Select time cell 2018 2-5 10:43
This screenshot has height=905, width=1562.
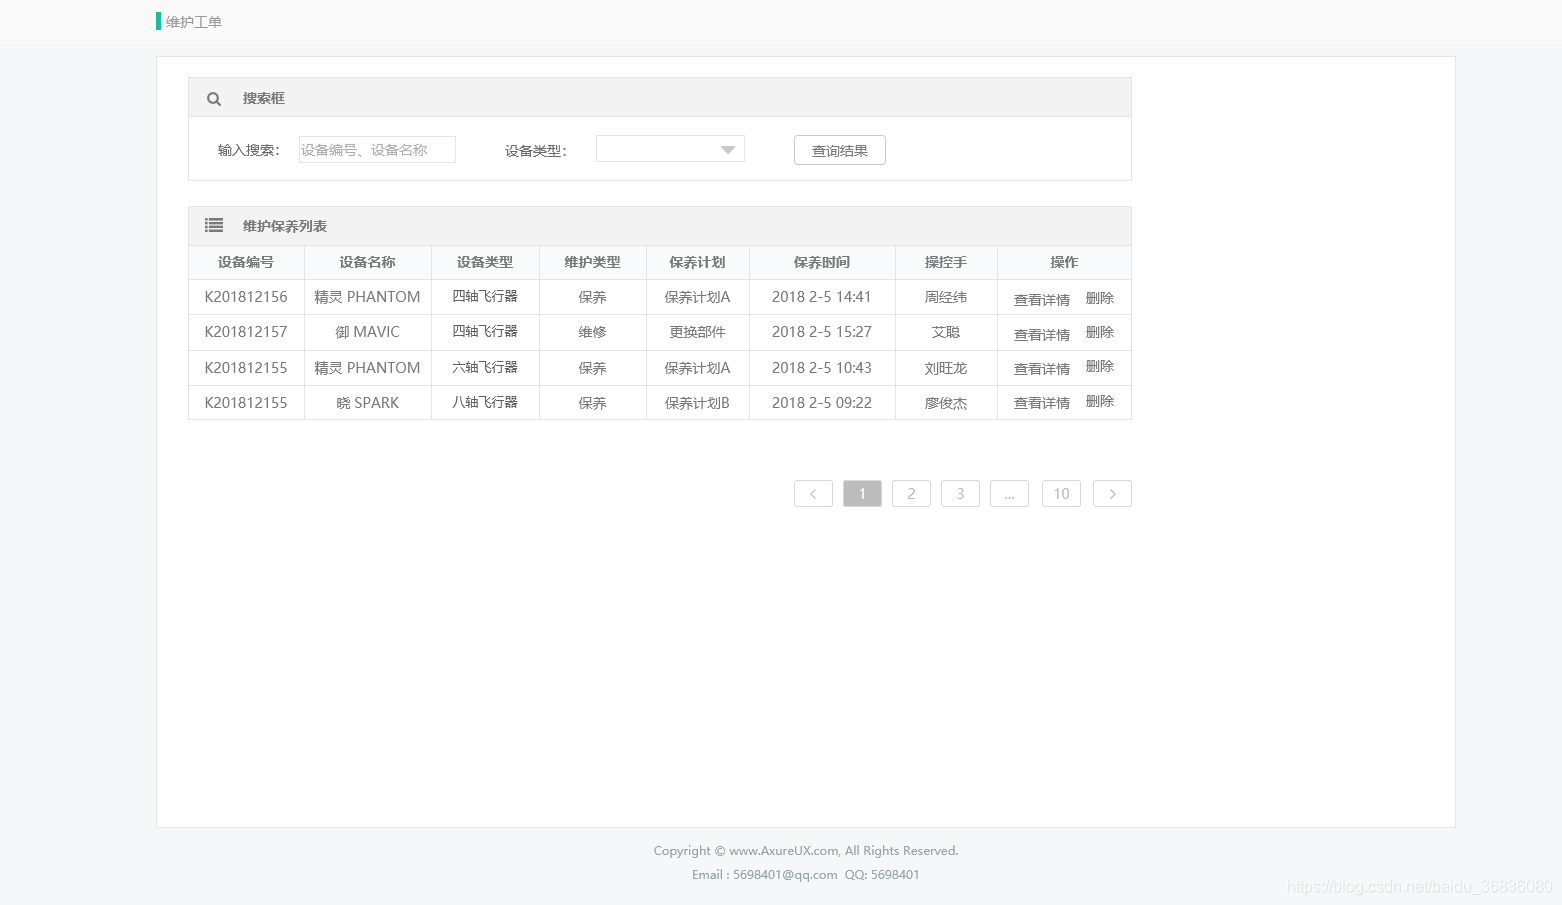[822, 368]
